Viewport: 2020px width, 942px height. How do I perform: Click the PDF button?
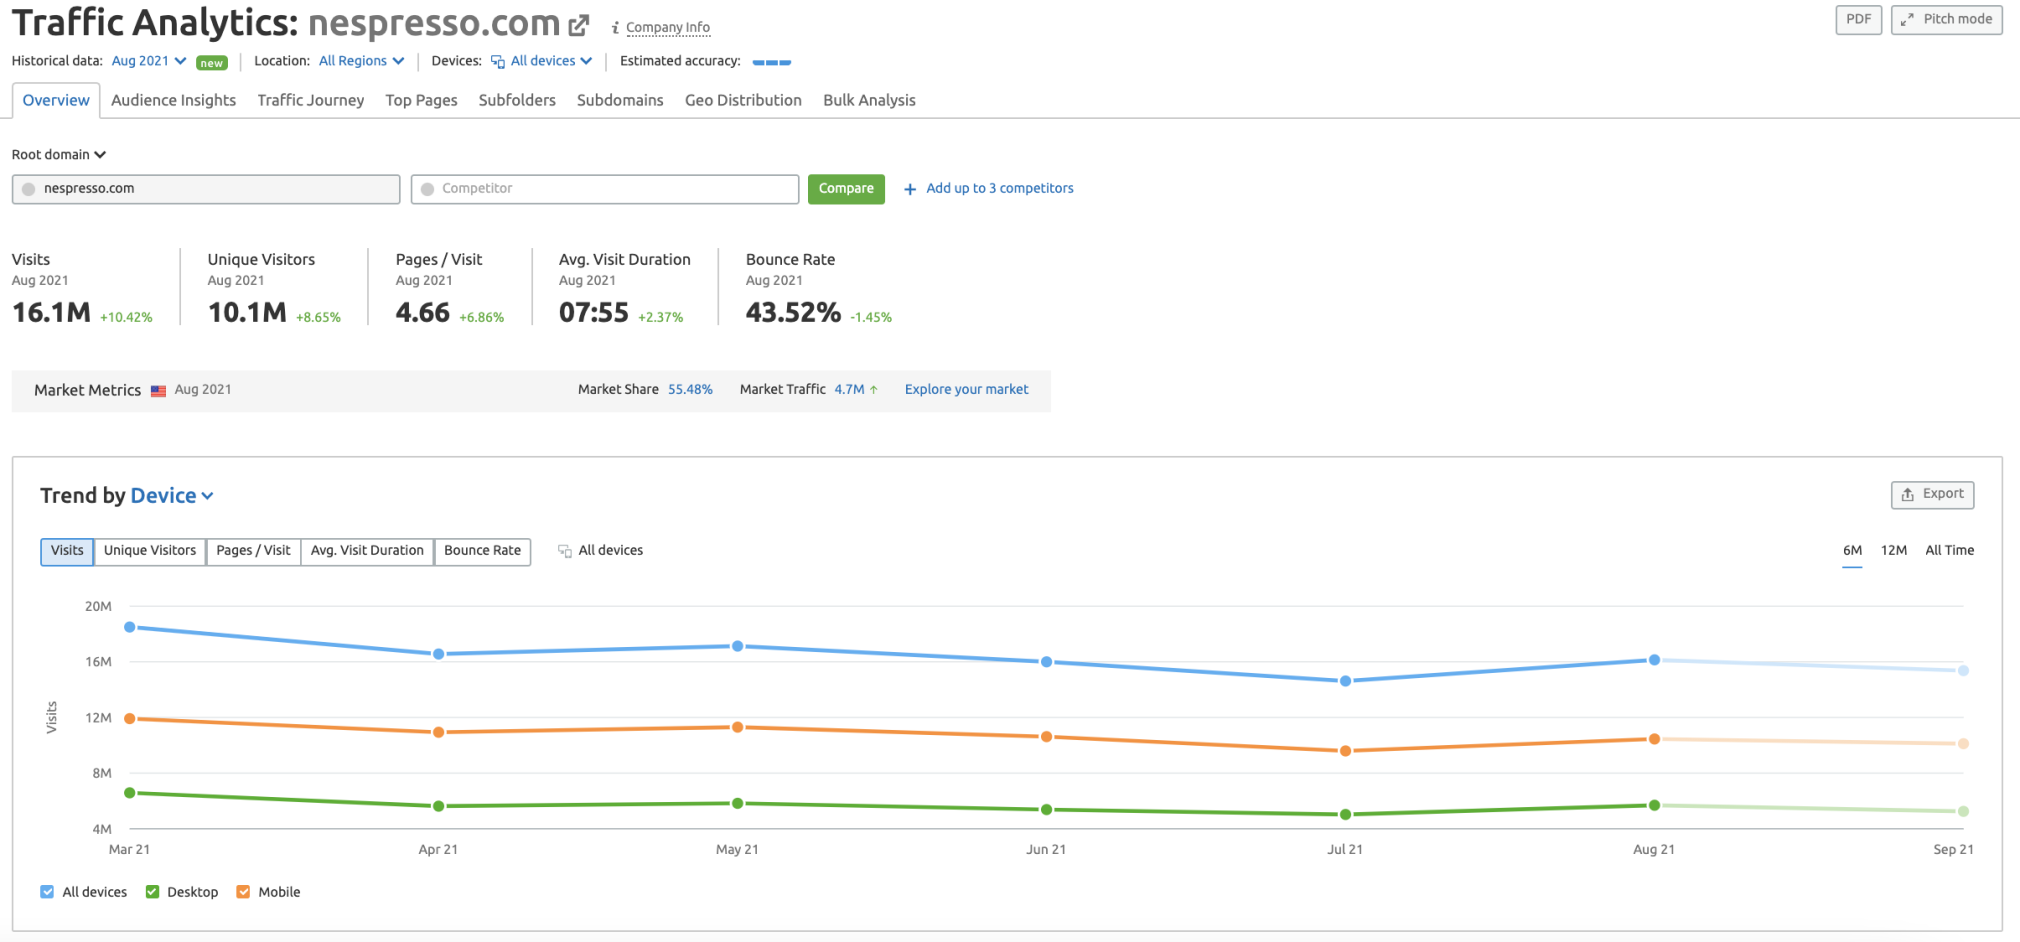(1858, 19)
